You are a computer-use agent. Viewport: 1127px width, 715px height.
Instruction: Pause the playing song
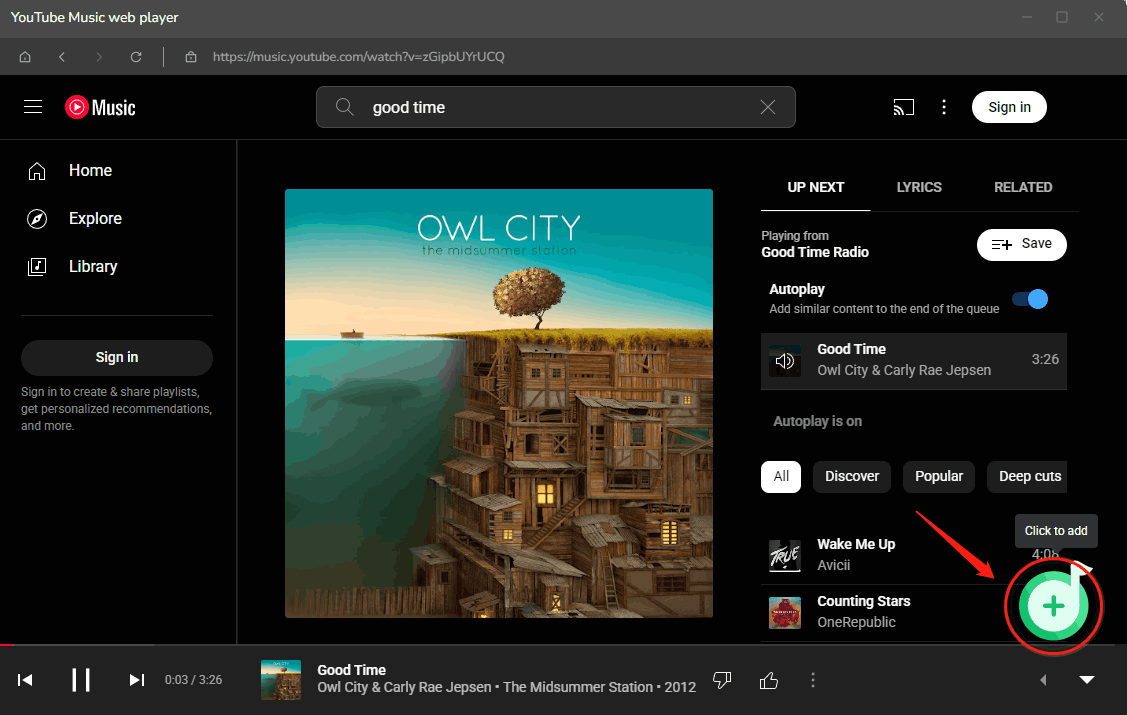[x=80, y=680]
